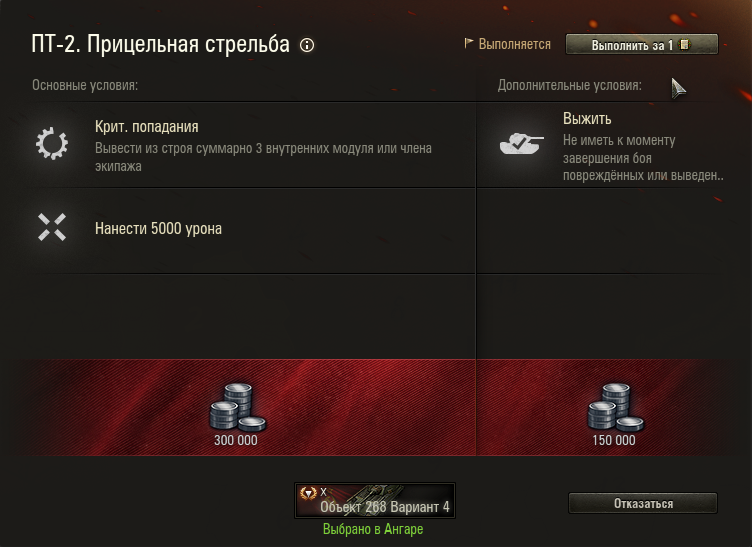Expand the truncated Выжить condition description
This screenshot has height=547, width=752.
point(643,158)
